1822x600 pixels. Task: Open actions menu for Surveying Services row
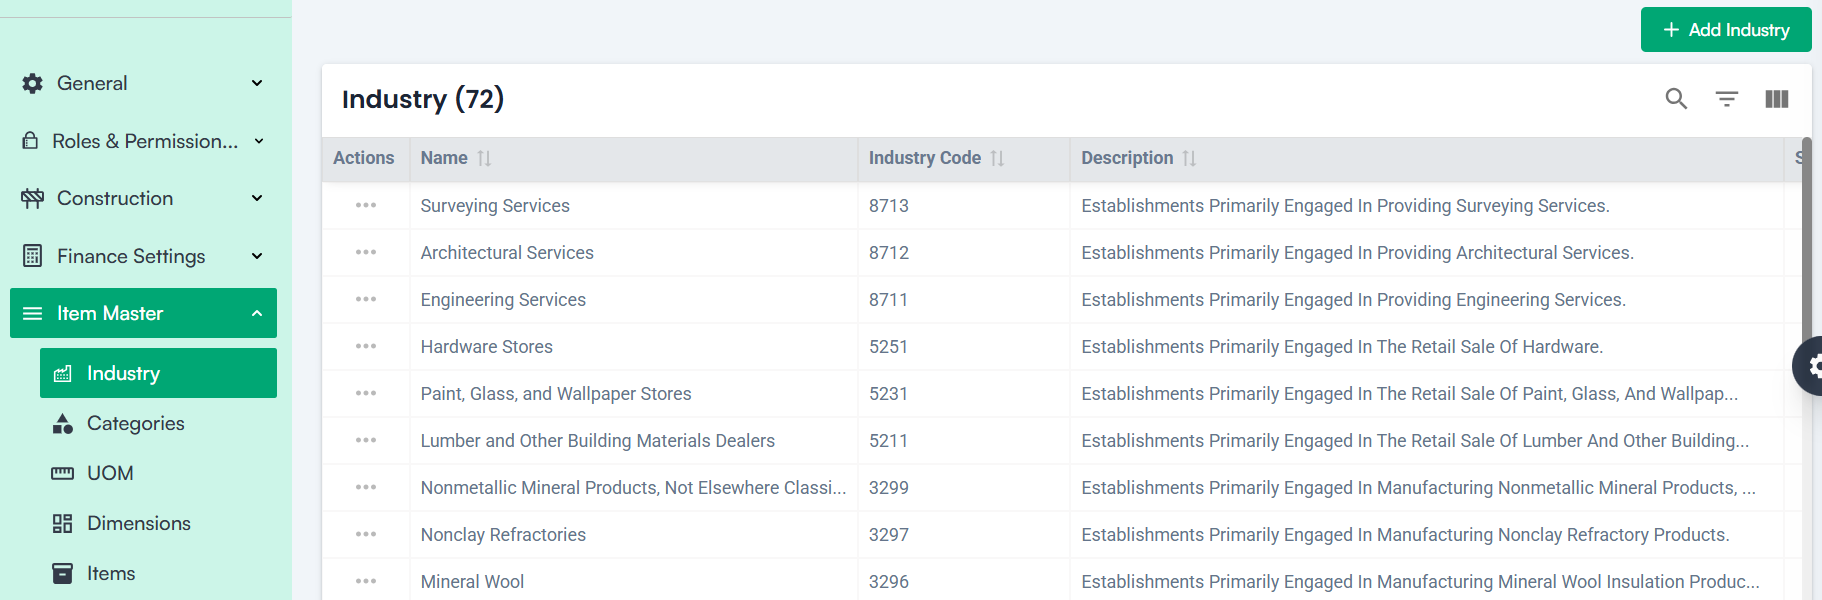click(366, 206)
